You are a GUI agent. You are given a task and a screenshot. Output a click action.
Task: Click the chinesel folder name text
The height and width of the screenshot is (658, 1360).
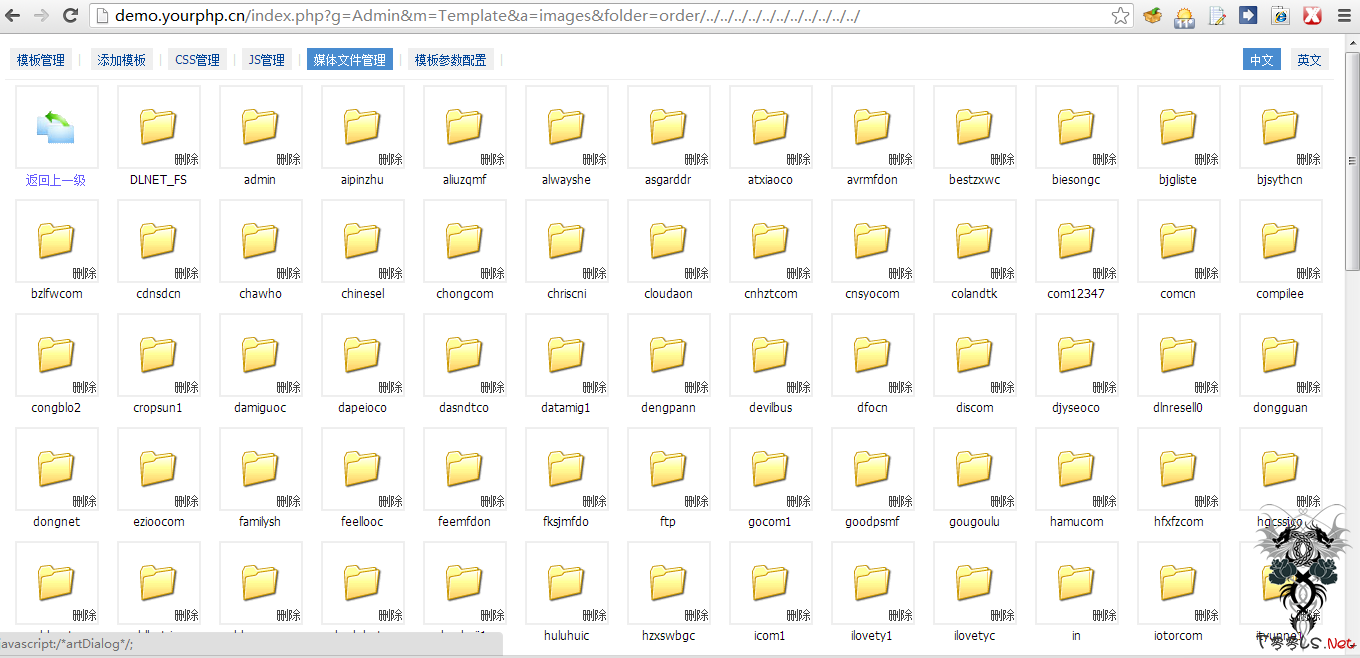point(362,294)
